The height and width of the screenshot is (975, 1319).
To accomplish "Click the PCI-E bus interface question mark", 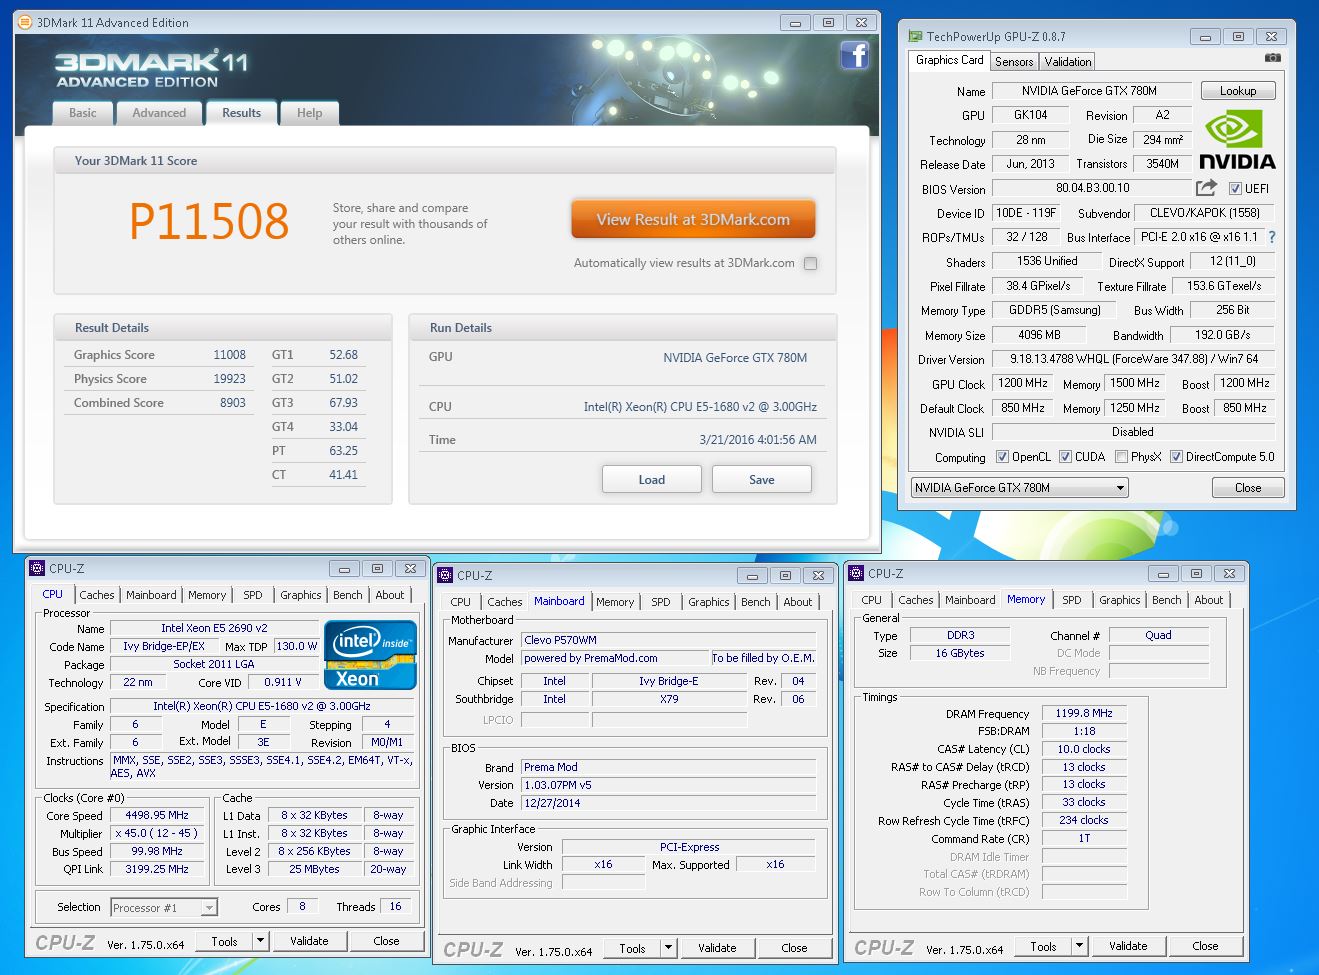I will tap(1272, 237).
